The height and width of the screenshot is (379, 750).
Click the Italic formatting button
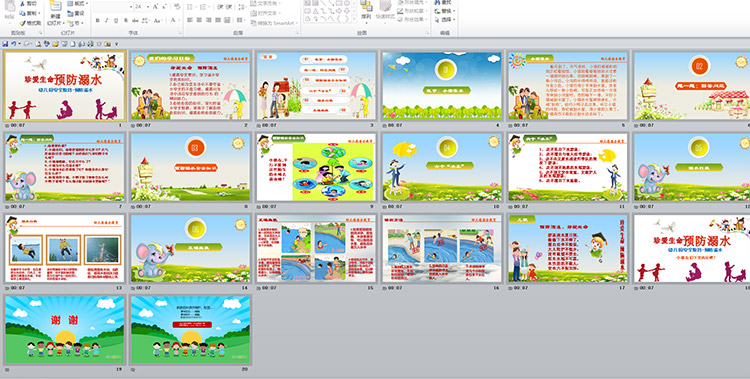pyautogui.click(x=107, y=21)
